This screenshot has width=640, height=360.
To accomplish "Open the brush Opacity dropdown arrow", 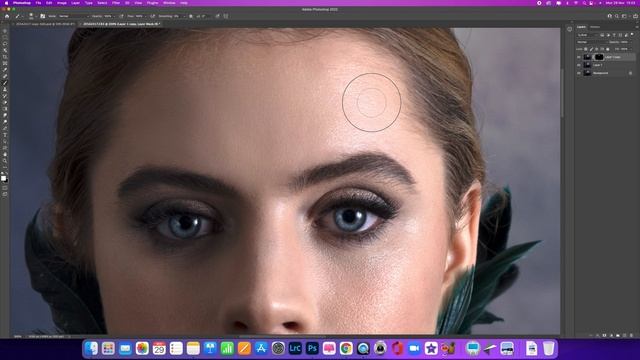I will [x=114, y=16].
